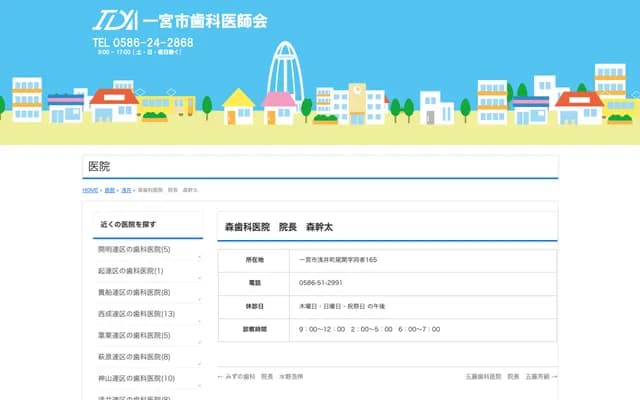Click clinic phone number 0586-51-2991
Image resolution: width=640 pixels, height=400 pixels.
click(321, 283)
